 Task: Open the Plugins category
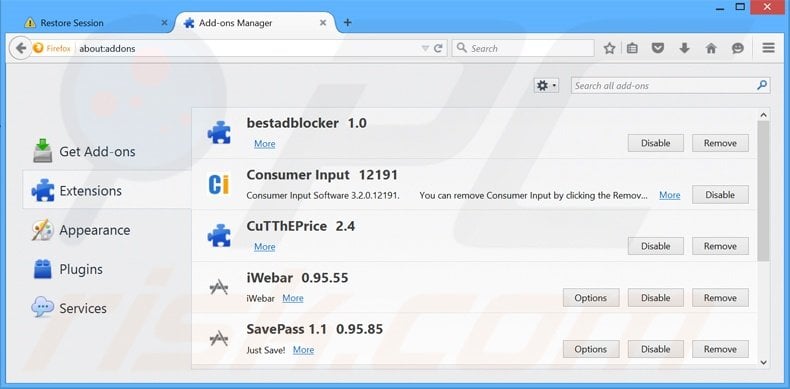(107, 269)
